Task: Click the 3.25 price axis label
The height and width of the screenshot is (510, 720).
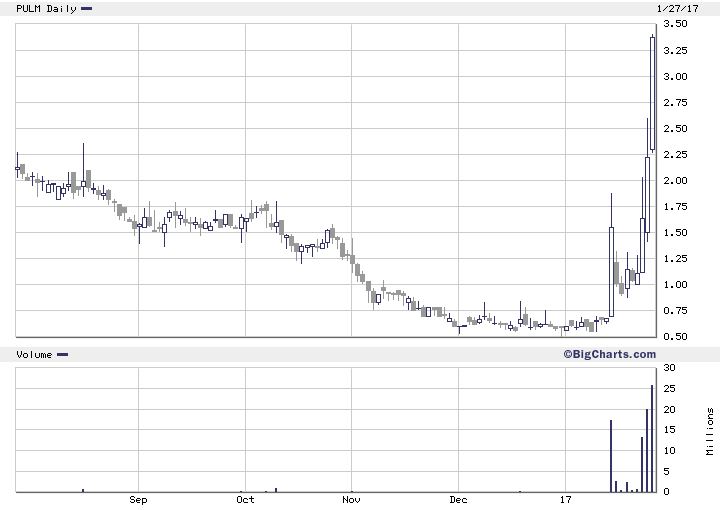Action: click(x=675, y=50)
